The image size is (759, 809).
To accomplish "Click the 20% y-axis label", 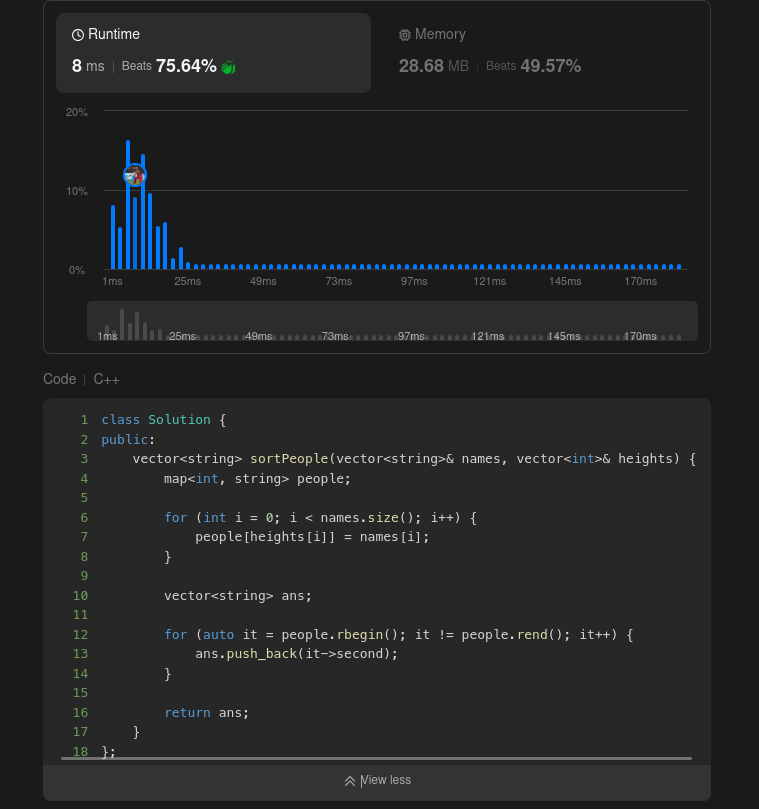I will pyautogui.click(x=77, y=112).
